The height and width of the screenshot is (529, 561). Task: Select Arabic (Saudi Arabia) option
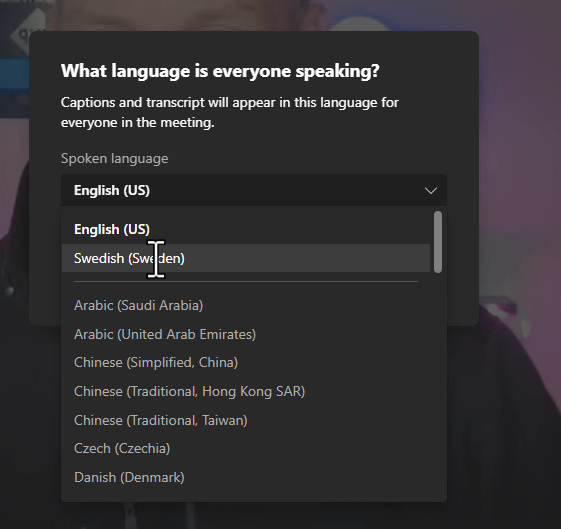pos(246,305)
